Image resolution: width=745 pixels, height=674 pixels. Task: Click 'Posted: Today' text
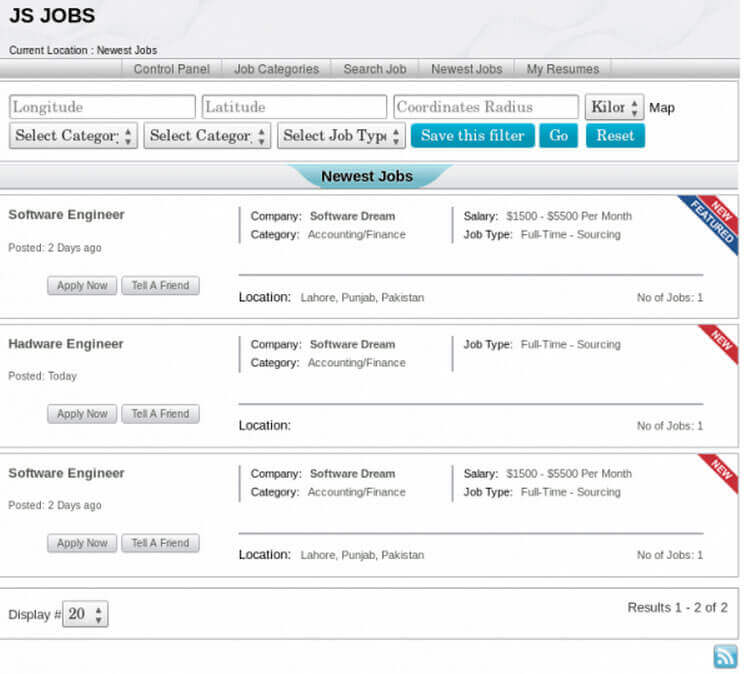coord(42,376)
